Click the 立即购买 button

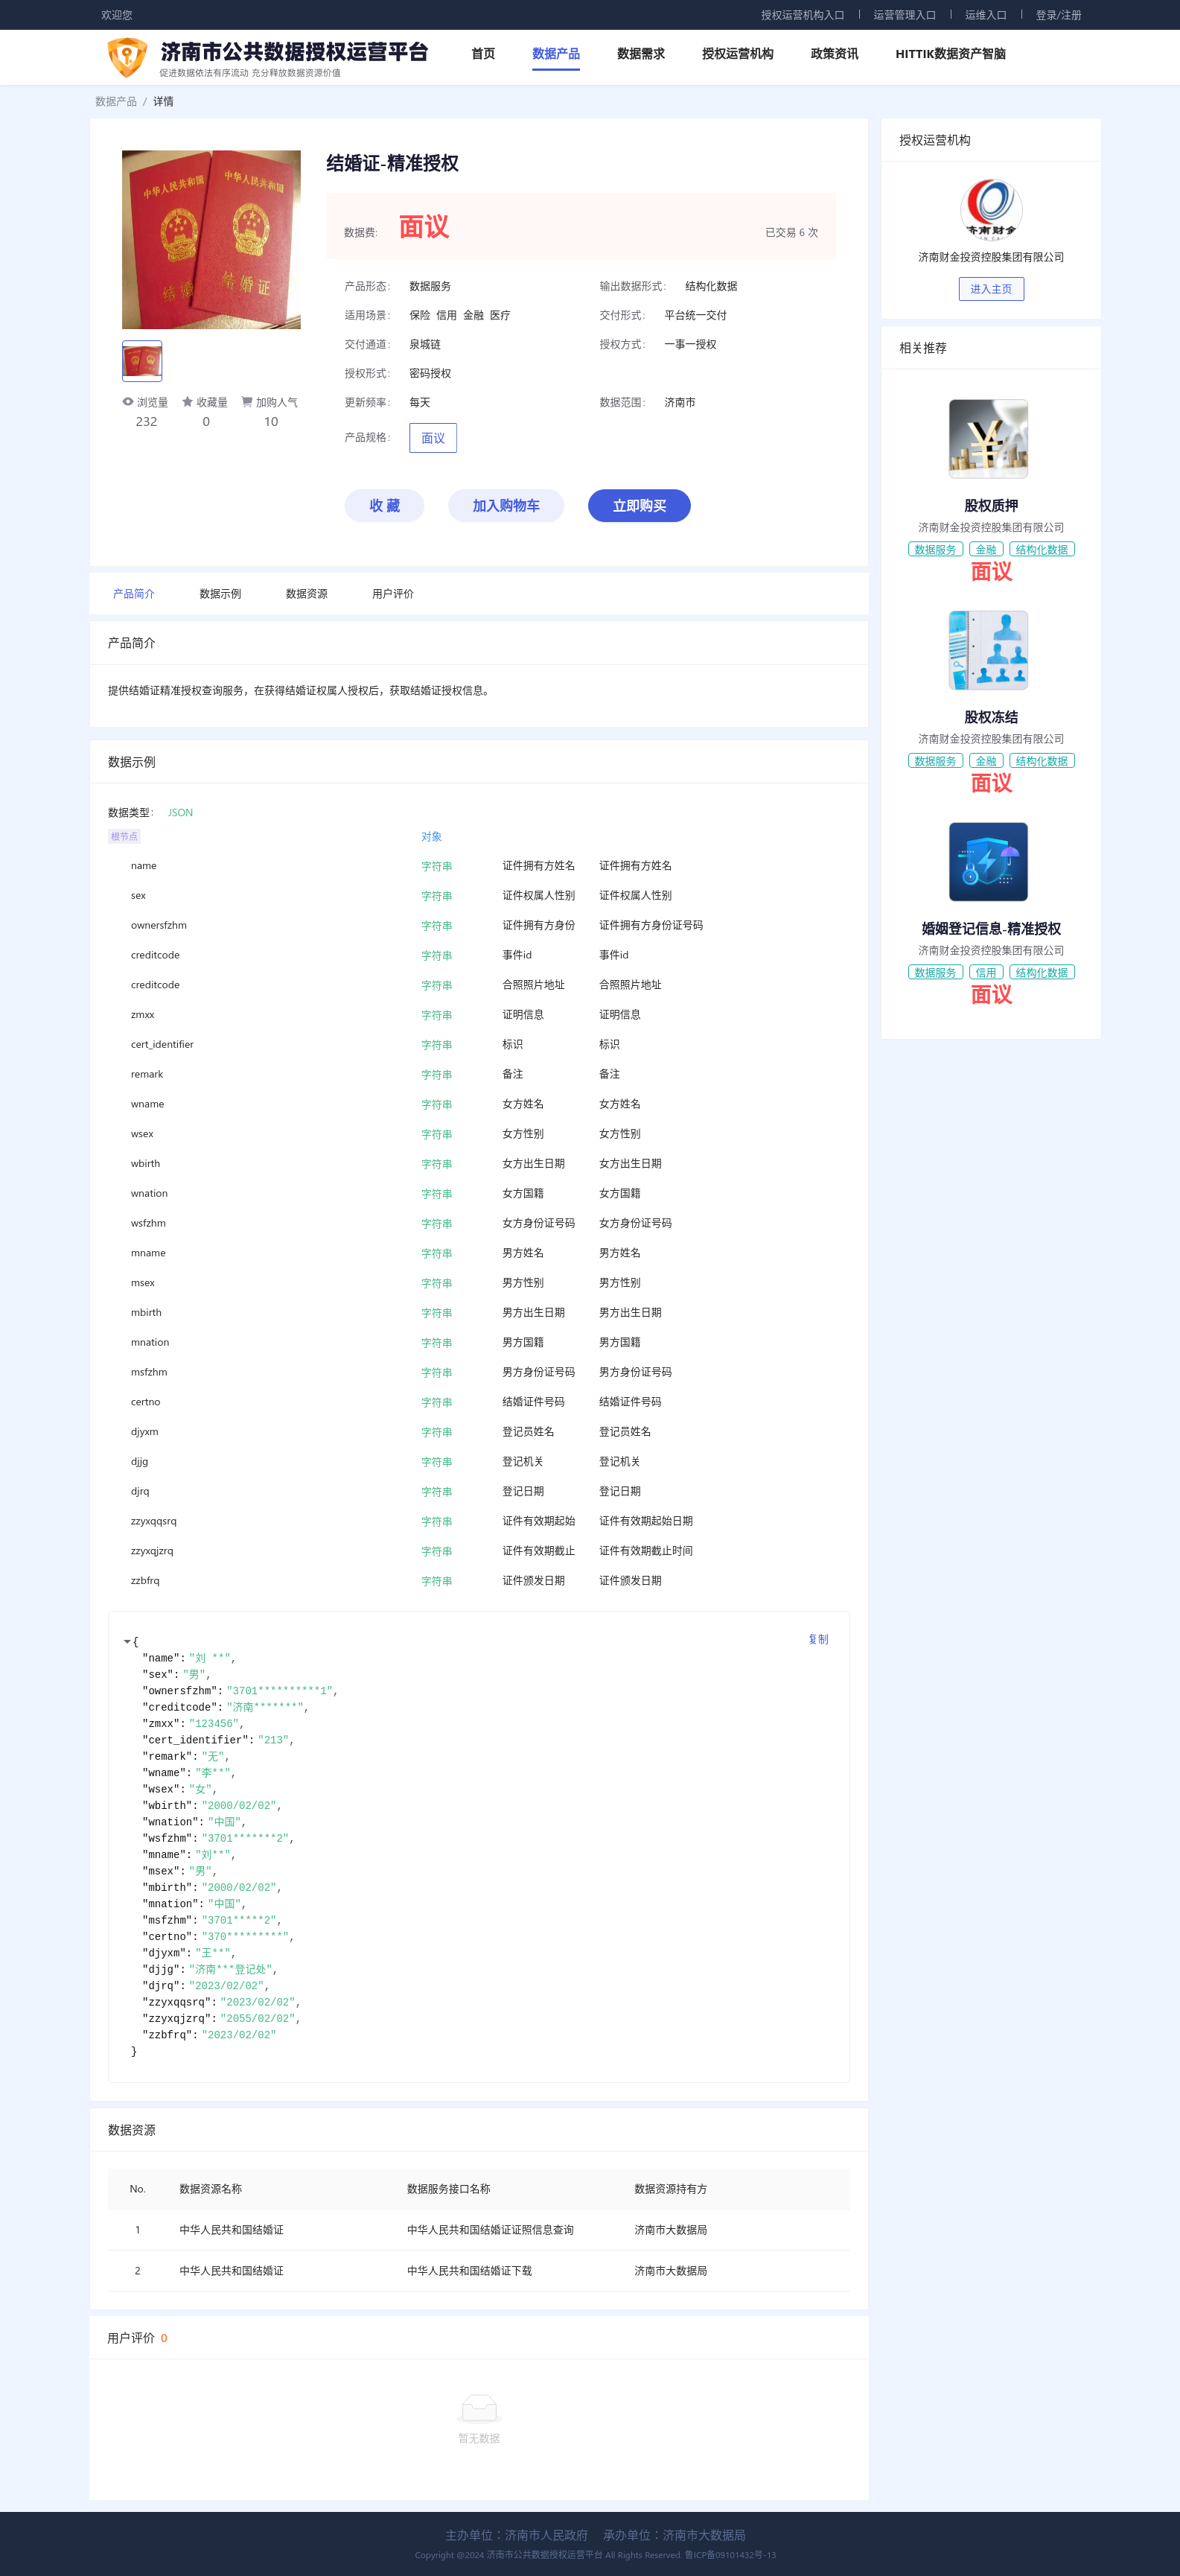(x=639, y=506)
